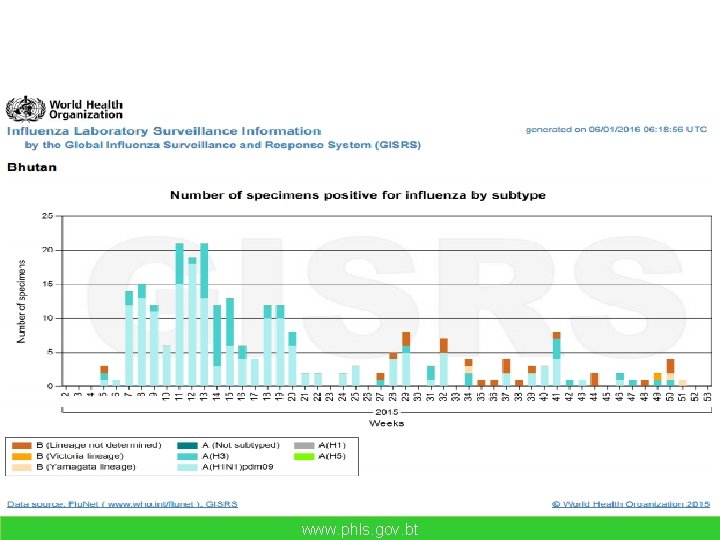Open the FluNet data source link
Image resolution: width=720 pixels, height=540 pixels.
click(x=122, y=504)
